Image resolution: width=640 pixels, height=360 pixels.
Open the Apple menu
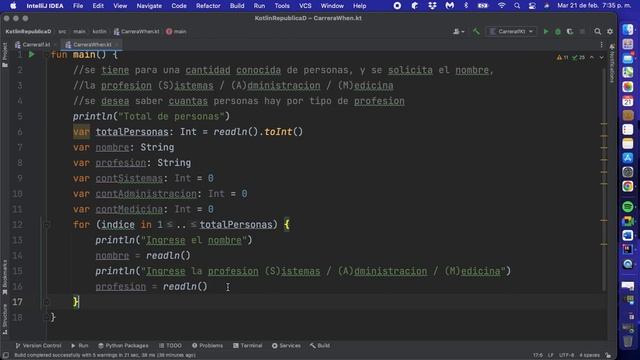point(13,6)
